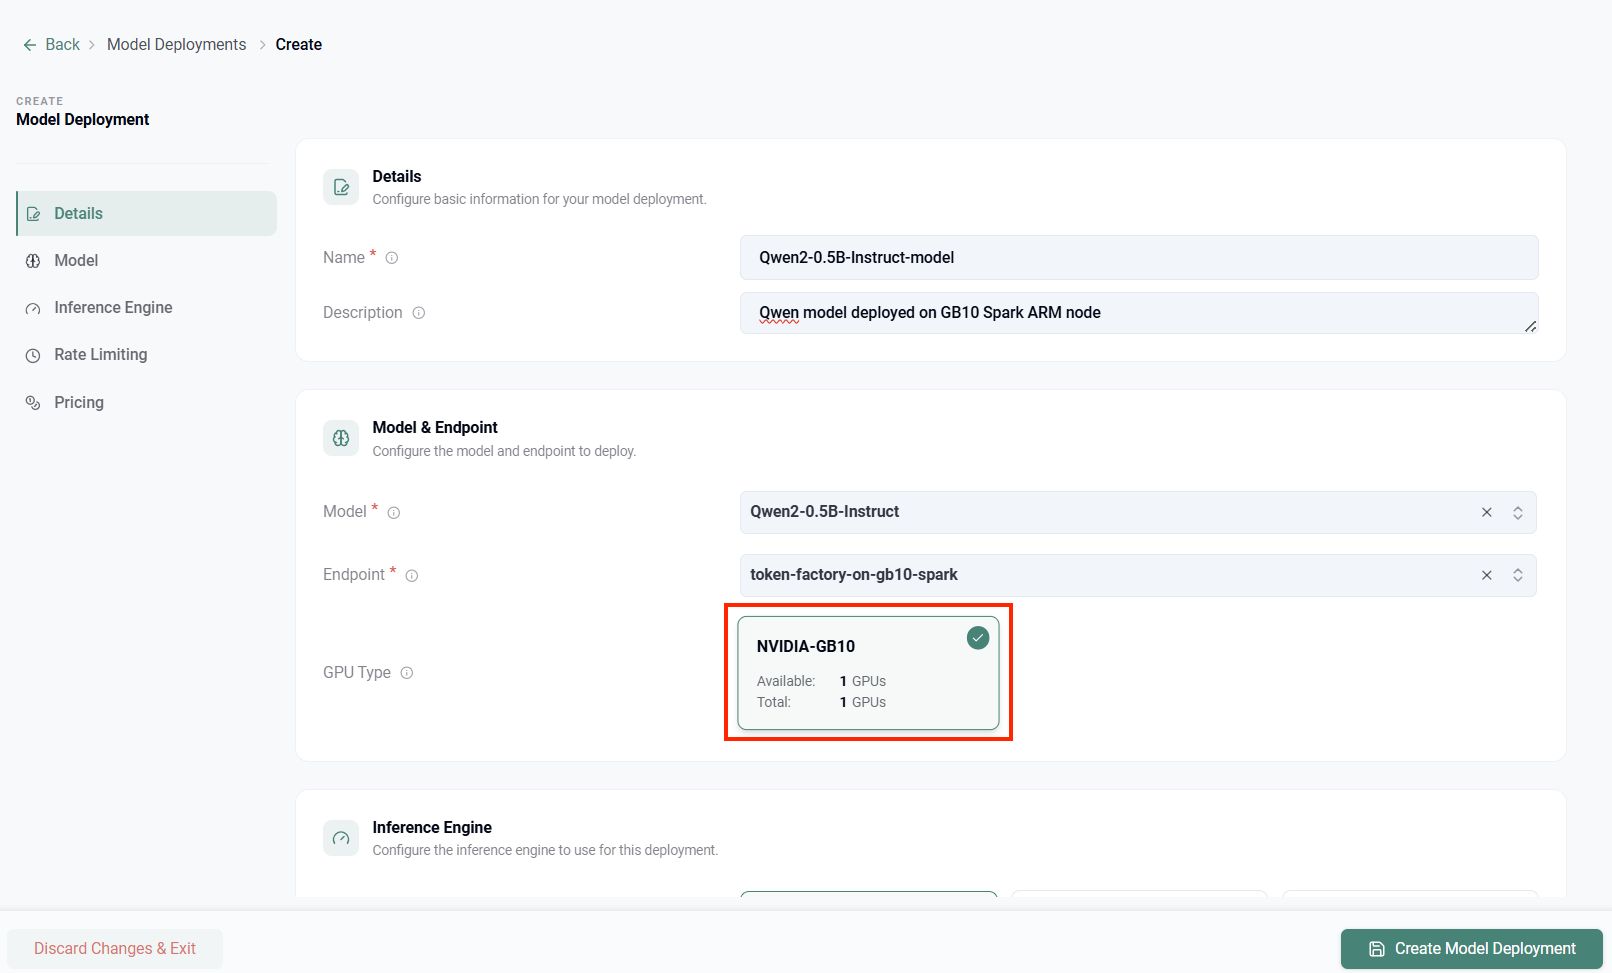This screenshot has width=1612, height=973.
Task: Click the Rate Limiting clock icon
Action: (x=33, y=356)
